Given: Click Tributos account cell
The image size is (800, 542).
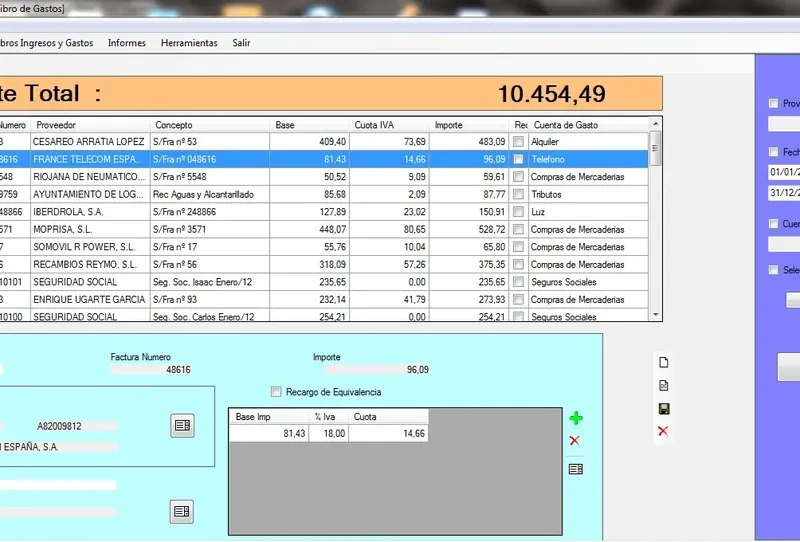Looking at the screenshot, I should point(588,194).
